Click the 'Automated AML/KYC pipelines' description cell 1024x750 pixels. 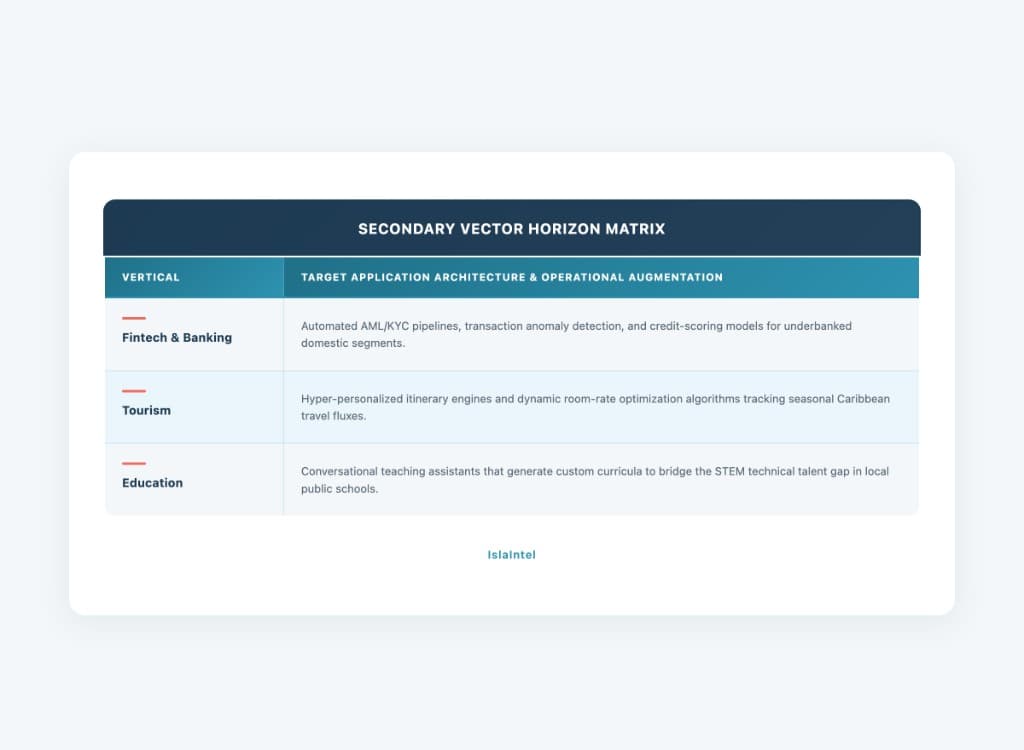point(601,334)
